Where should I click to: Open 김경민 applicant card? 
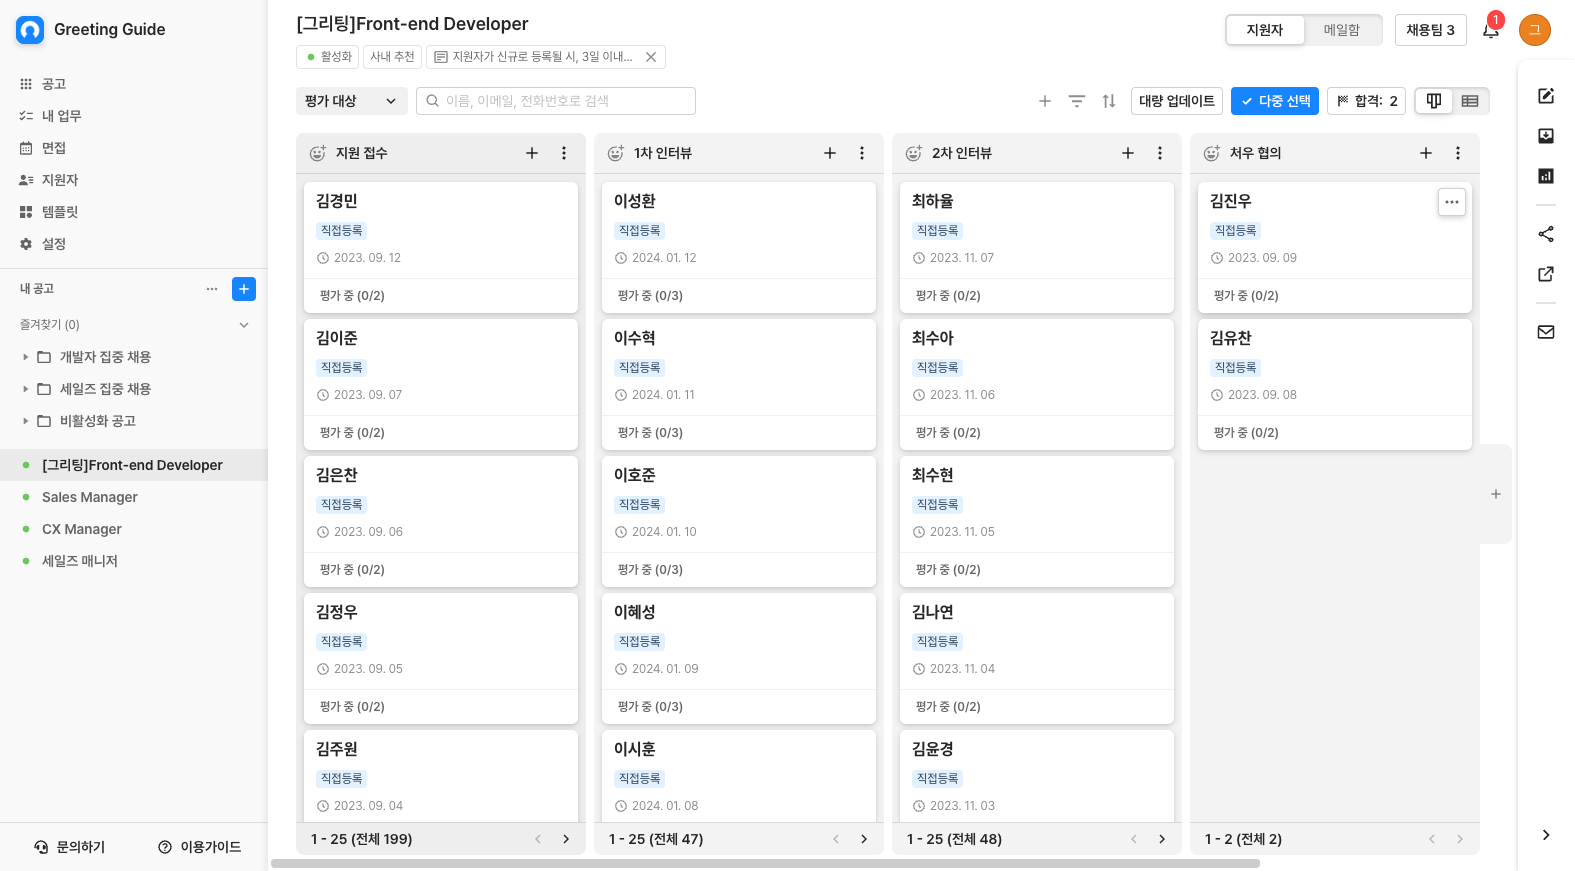441,247
